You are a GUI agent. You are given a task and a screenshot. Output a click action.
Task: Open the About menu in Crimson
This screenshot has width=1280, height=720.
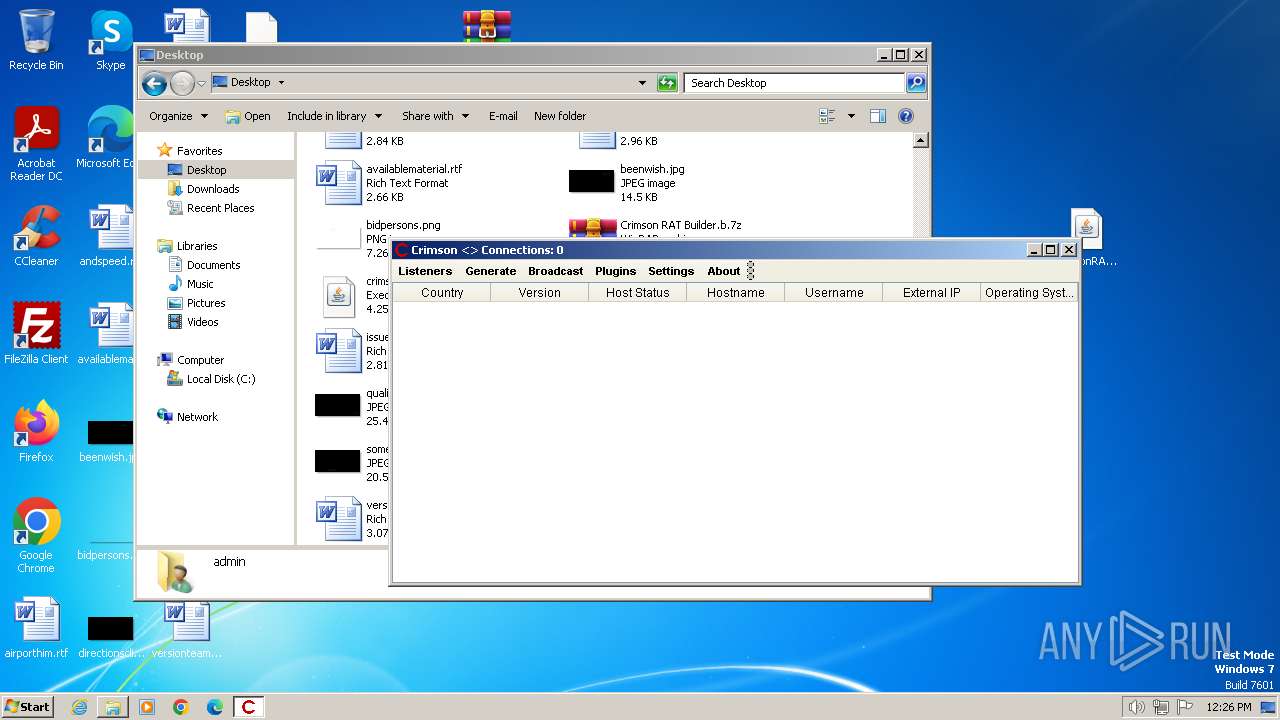coord(724,271)
